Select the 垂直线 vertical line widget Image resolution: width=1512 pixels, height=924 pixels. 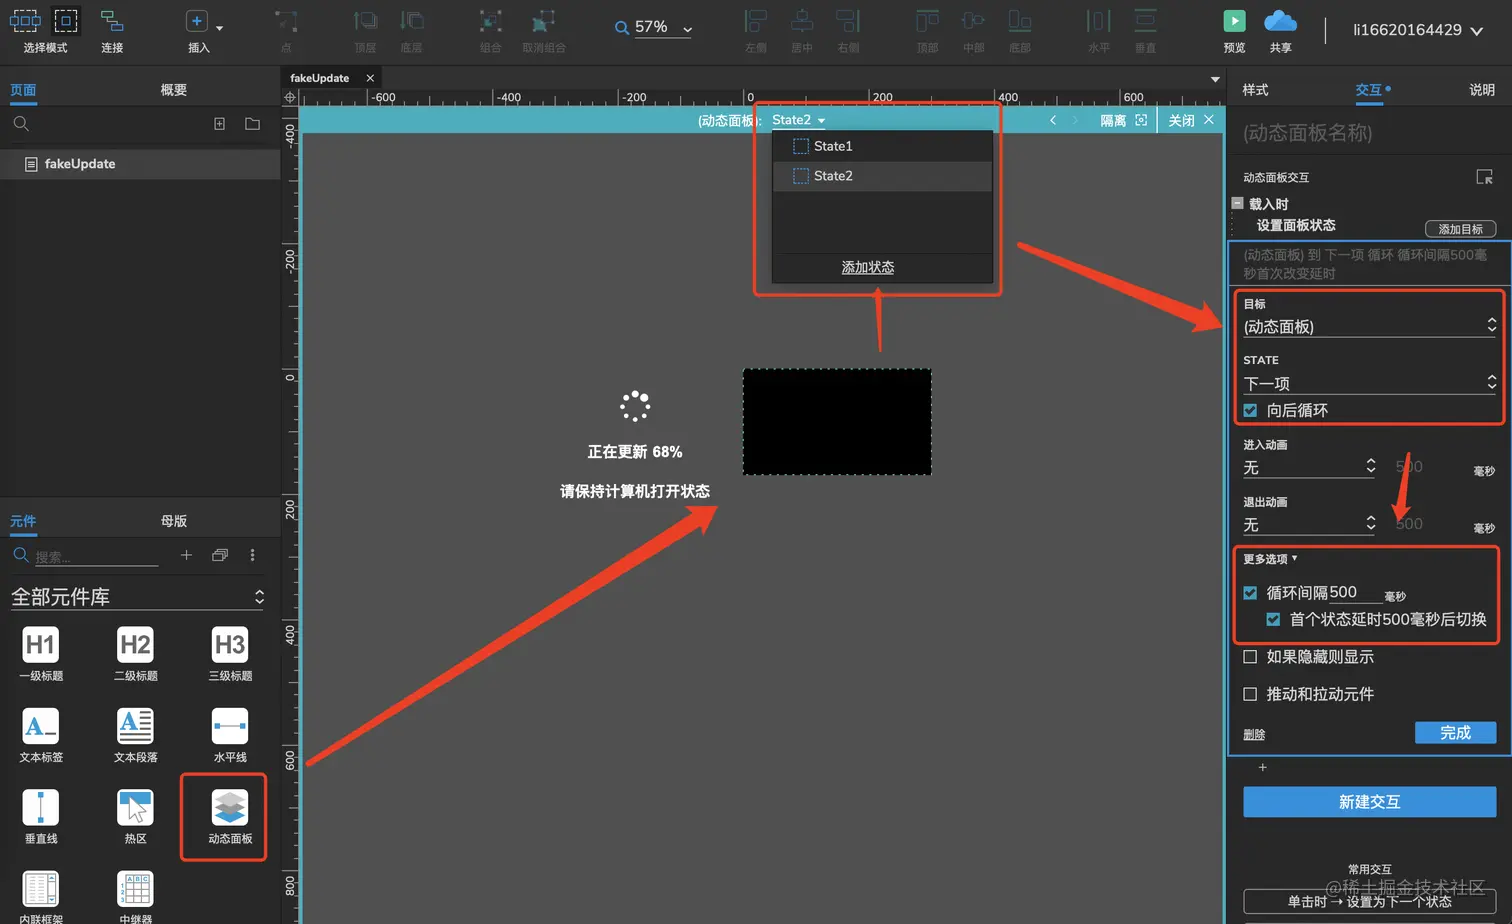coord(41,816)
